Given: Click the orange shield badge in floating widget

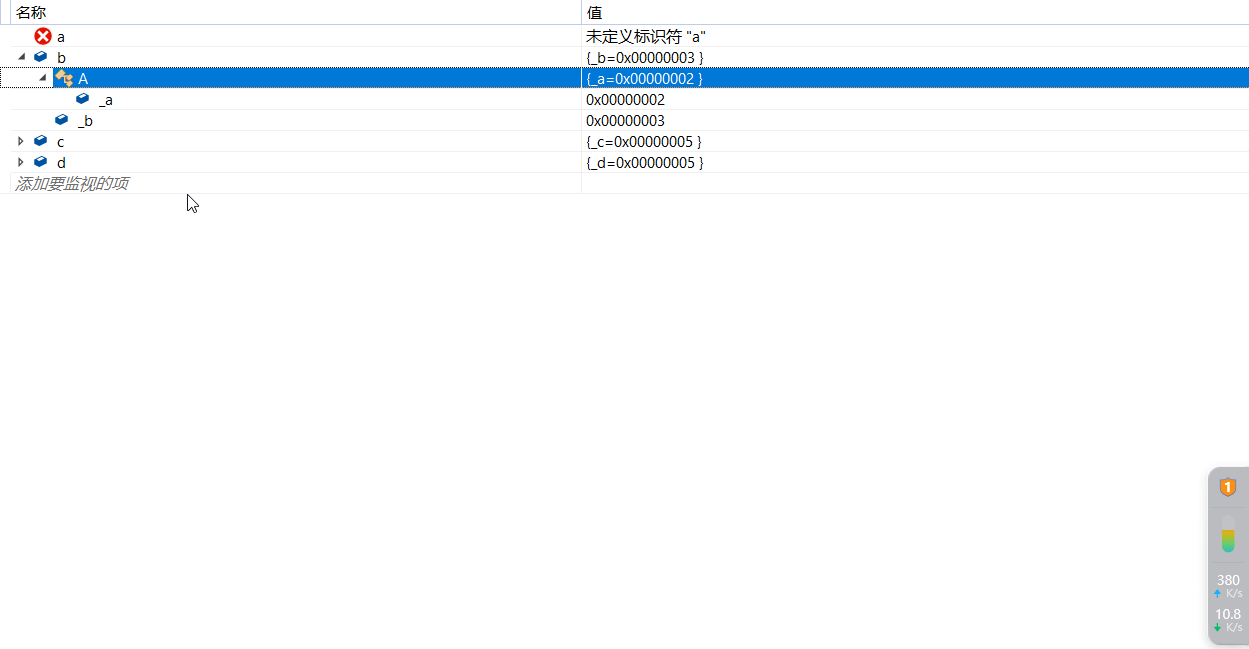Looking at the screenshot, I should point(1228,487).
